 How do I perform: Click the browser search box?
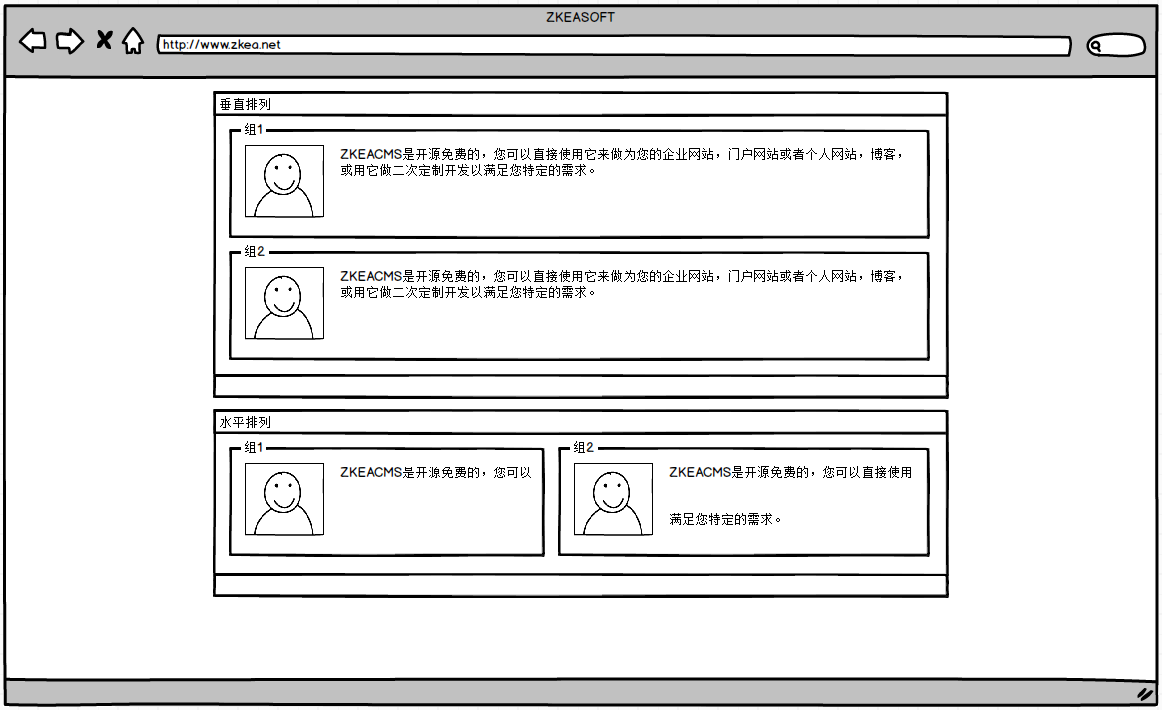pyautogui.click(x=1116, y=45)
